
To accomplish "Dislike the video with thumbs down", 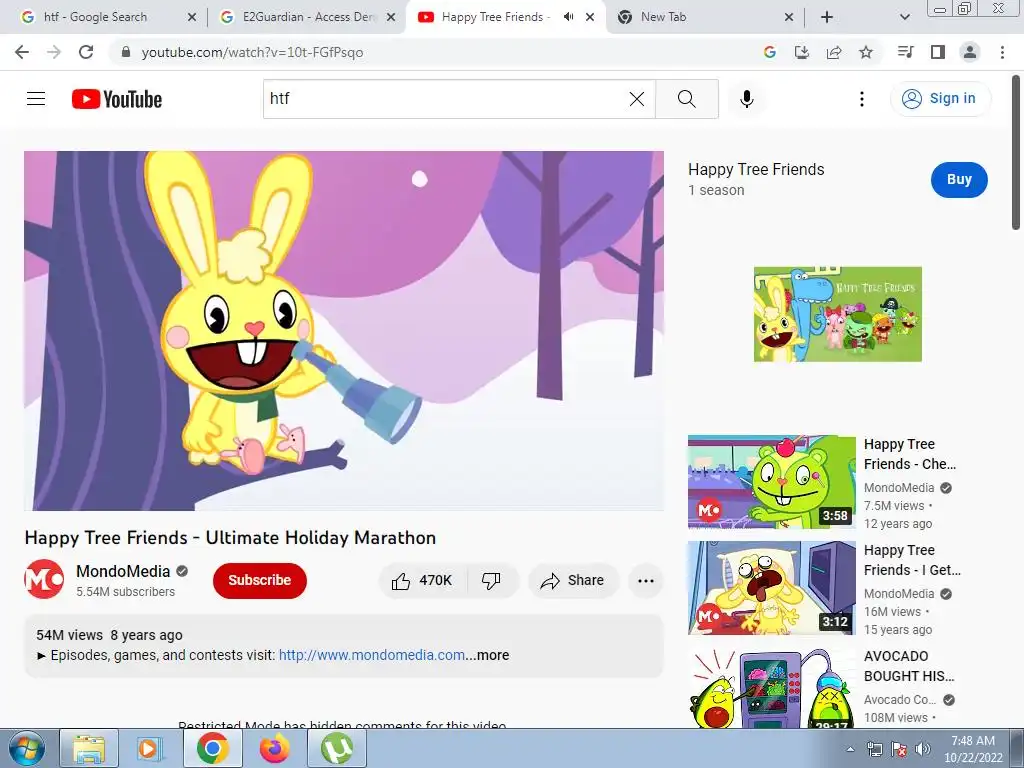I will tap(491, 581).
